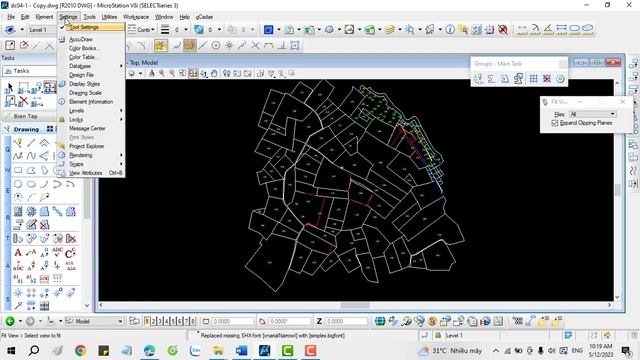Screen dimensions: 640x360
Task: Open the Files dropdown in Fit View
Action: pos(592,114)
